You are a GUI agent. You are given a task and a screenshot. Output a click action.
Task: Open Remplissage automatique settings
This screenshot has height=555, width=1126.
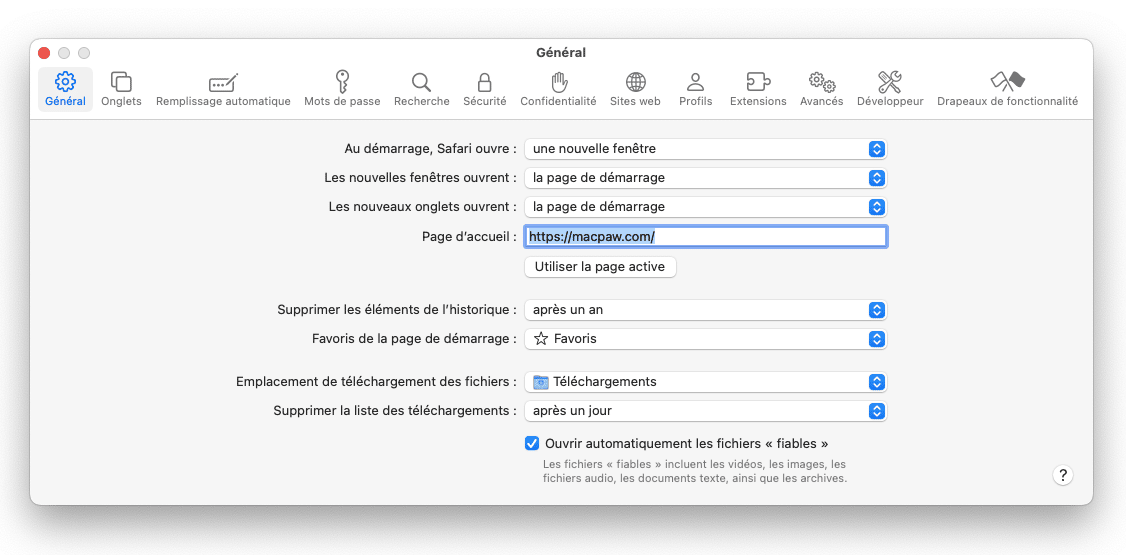point(223,90)
